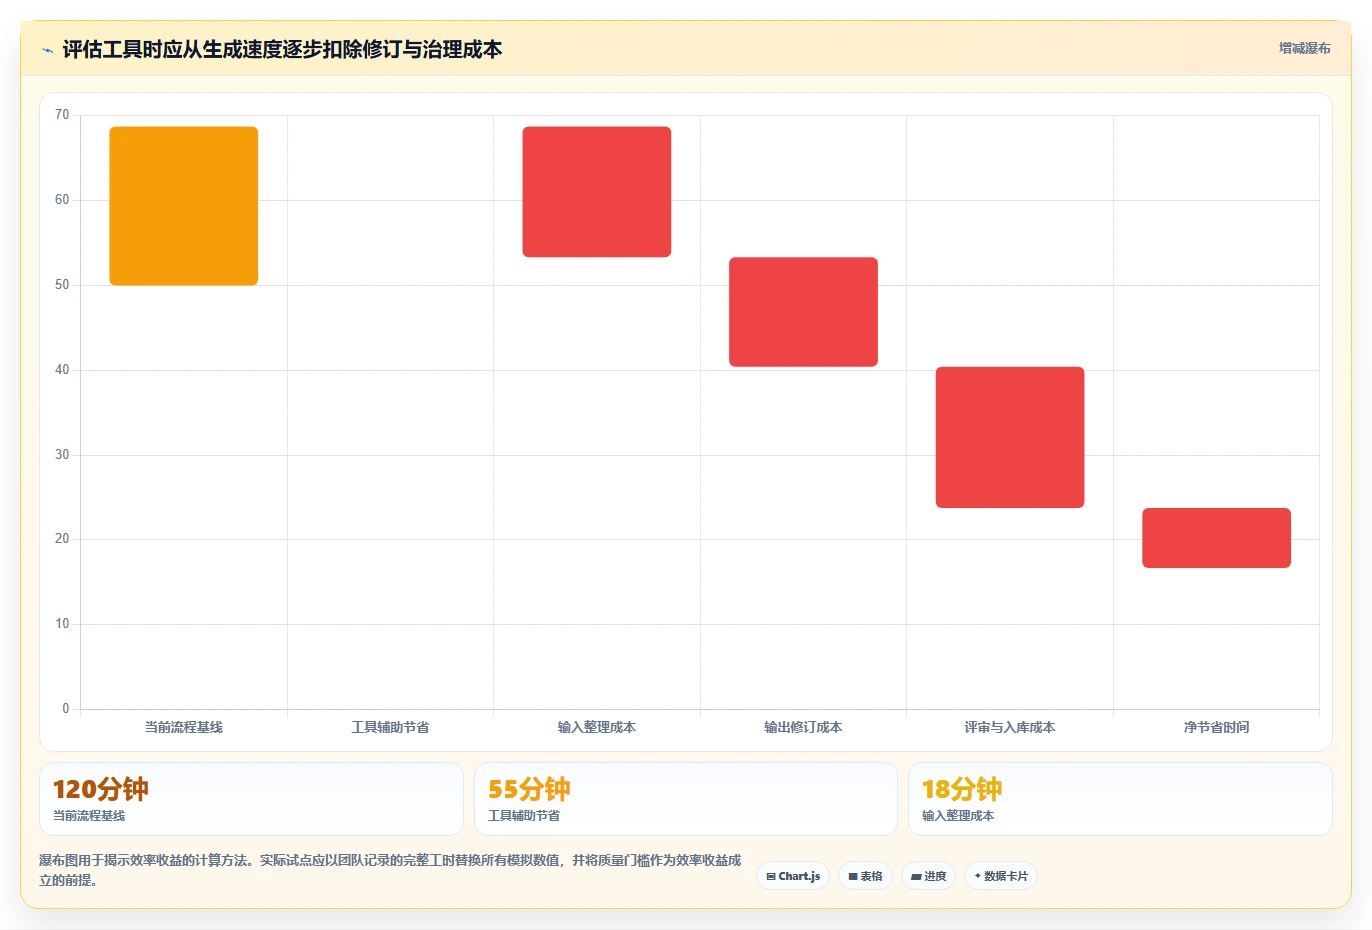Screen dimensions: 1372x930
Task: Click the y-axis value 50
Action: point(62,285)
